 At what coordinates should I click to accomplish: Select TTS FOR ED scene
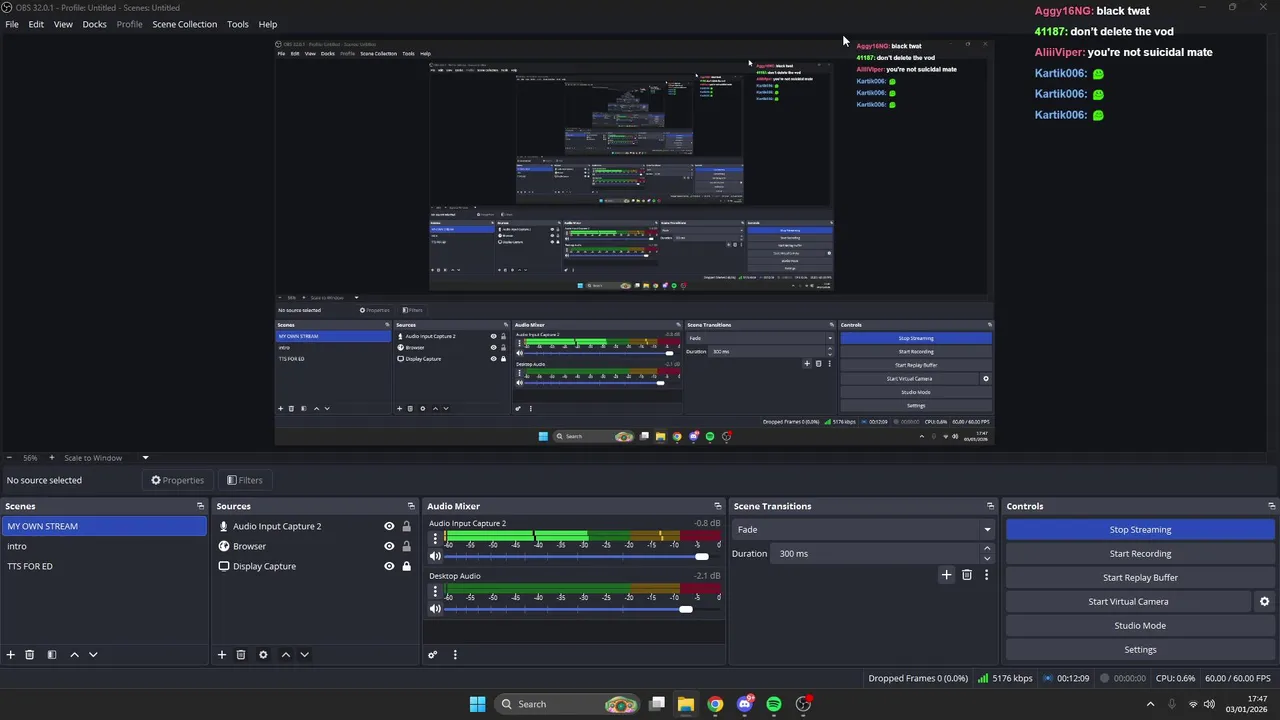(104, 566)
